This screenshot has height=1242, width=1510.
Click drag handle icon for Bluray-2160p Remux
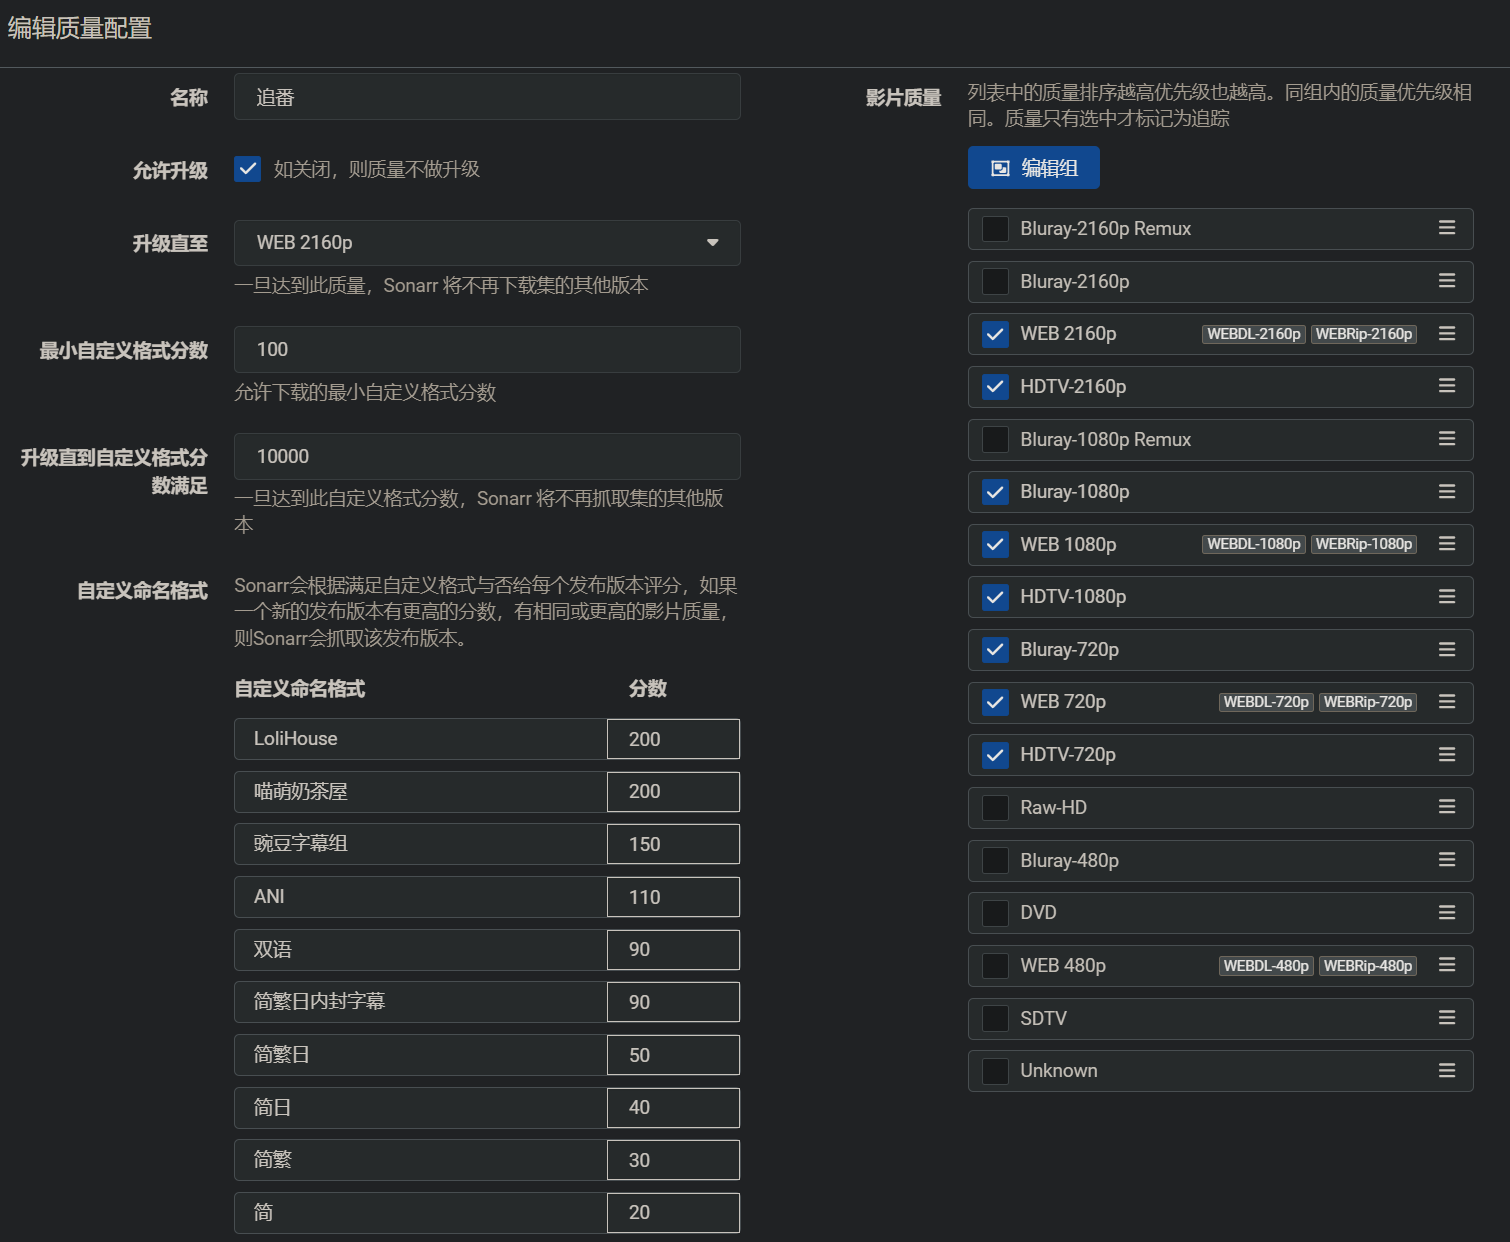point(1446,228)
